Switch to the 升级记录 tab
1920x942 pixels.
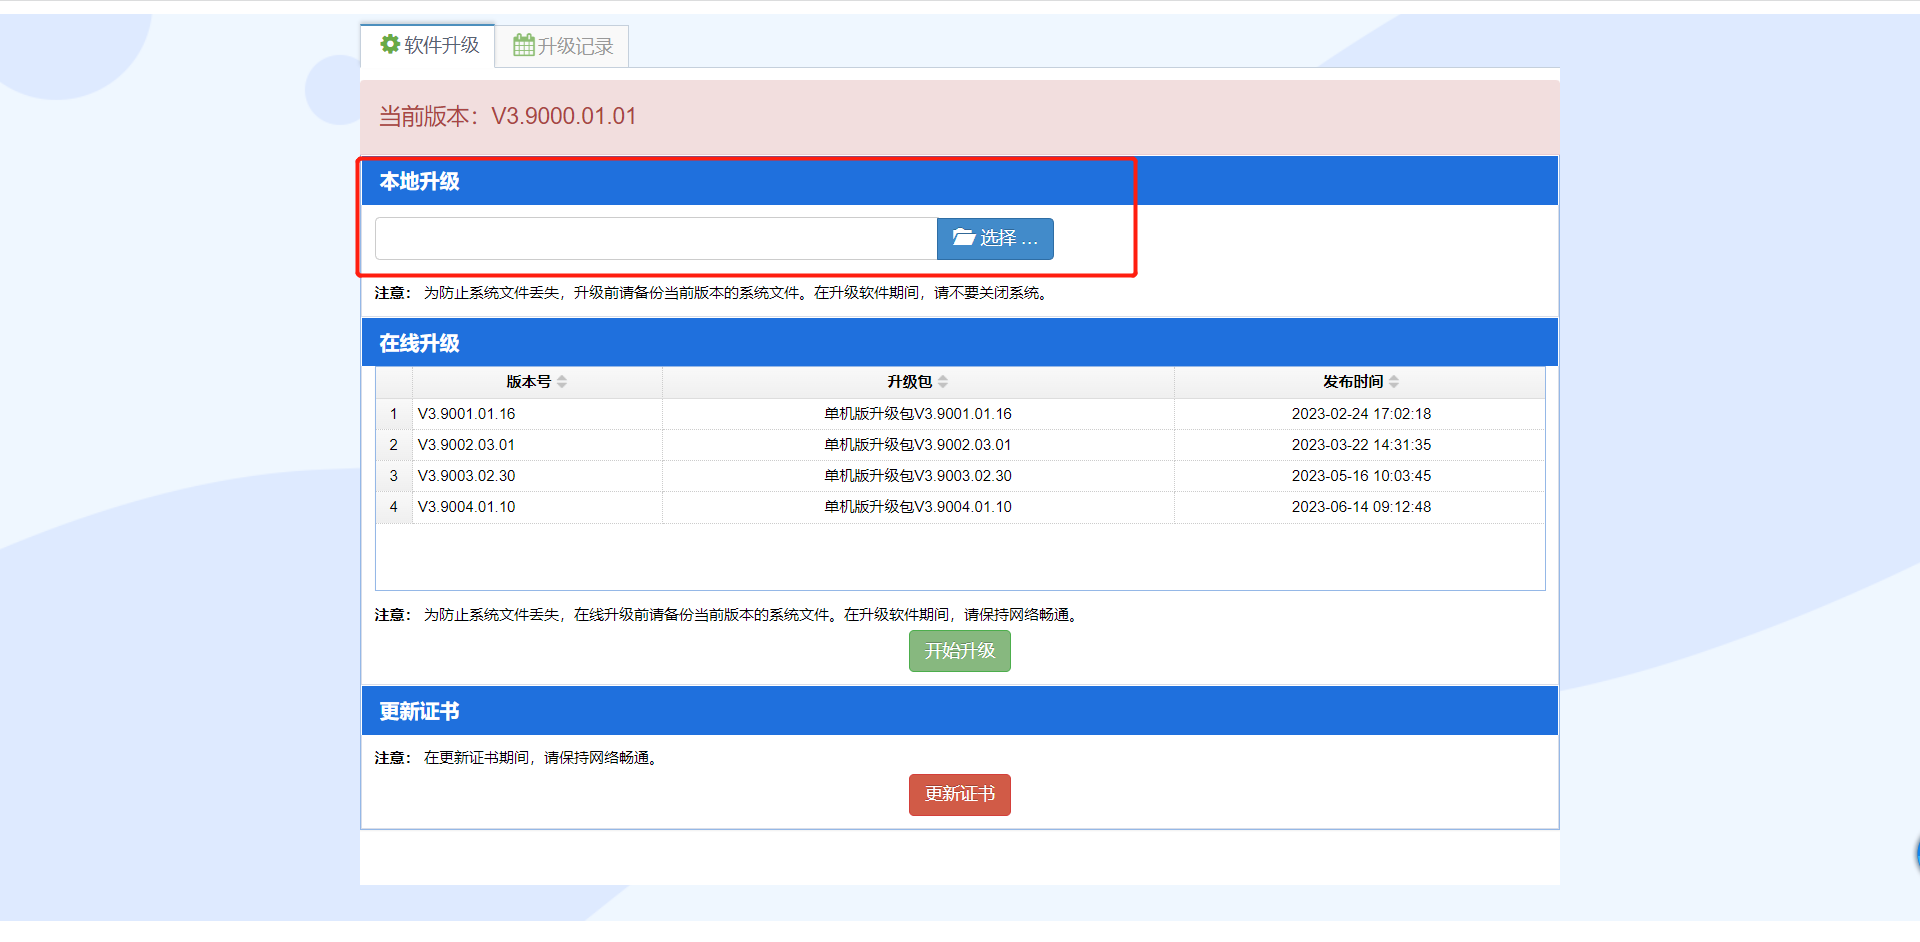(562, 47)
